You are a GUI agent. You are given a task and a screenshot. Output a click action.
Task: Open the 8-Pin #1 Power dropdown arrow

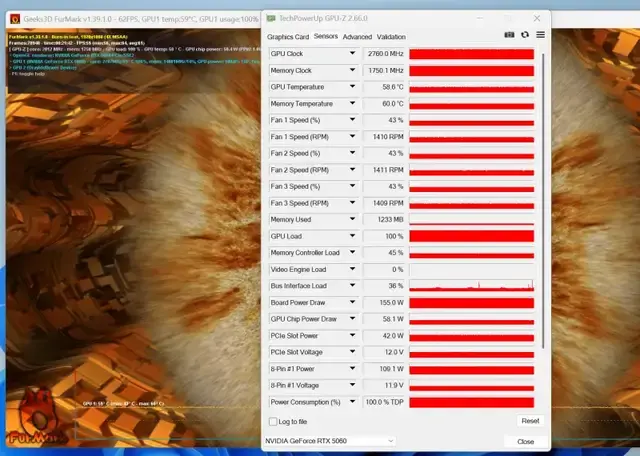(x=352, y=368)
